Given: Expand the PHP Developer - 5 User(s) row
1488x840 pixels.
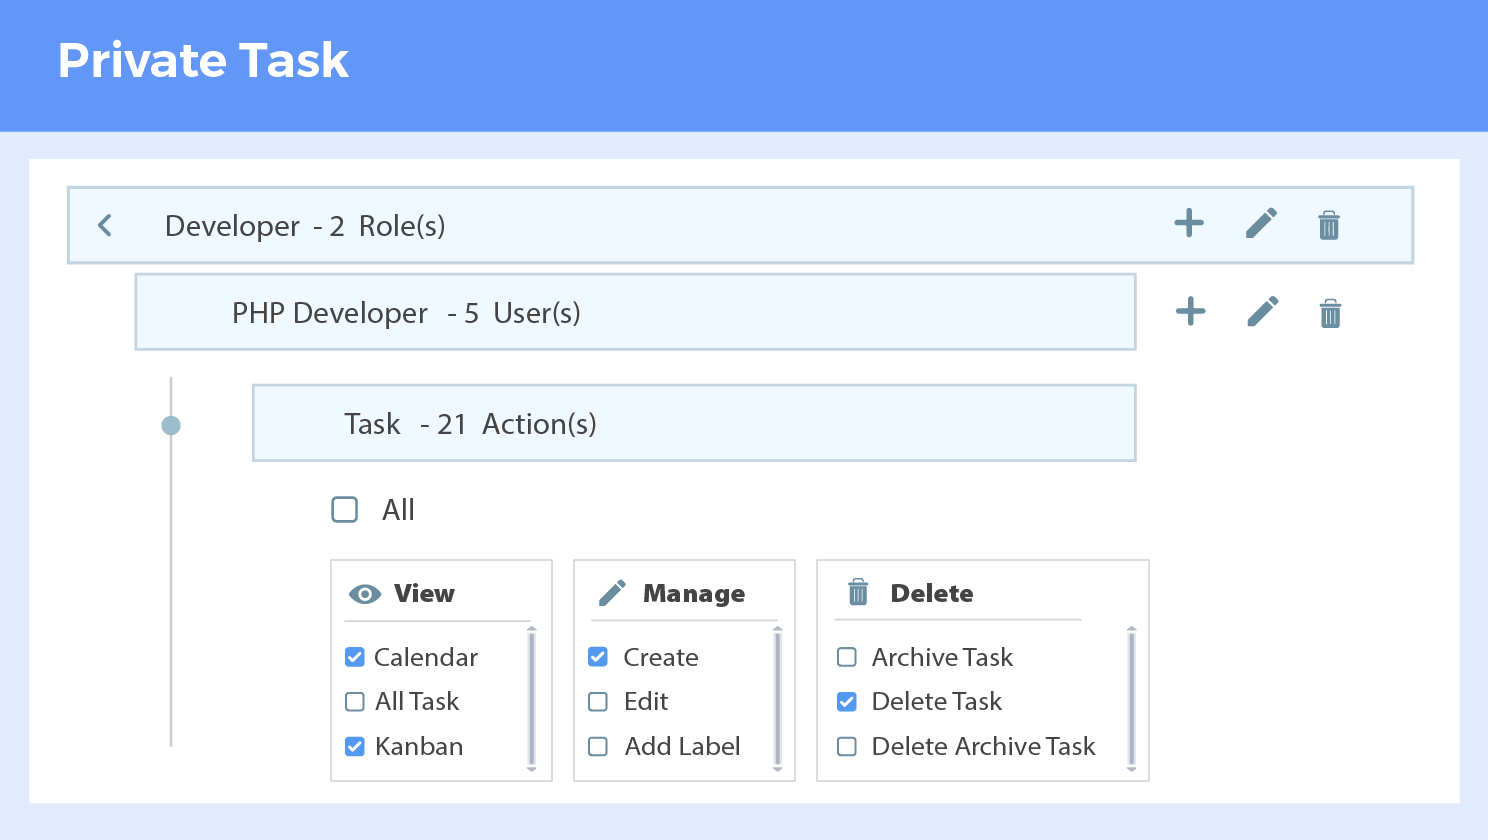Looking at the screenshot, I should pos(636,312).
